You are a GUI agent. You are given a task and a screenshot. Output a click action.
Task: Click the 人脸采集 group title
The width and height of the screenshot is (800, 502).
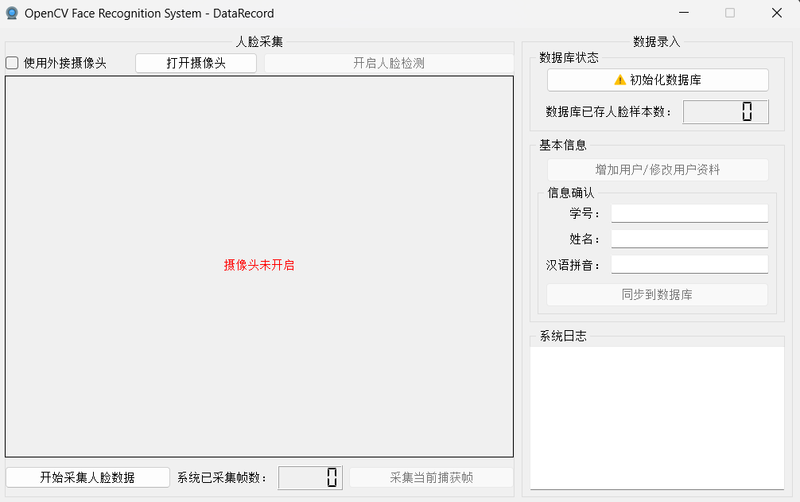coord(259,42)
